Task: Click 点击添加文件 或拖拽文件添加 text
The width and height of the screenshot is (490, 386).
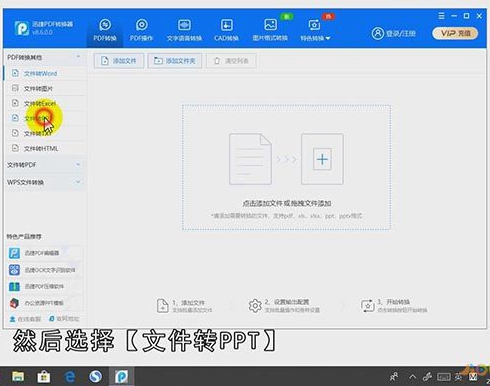Action: pyautogui.click(x=287, y=203)
